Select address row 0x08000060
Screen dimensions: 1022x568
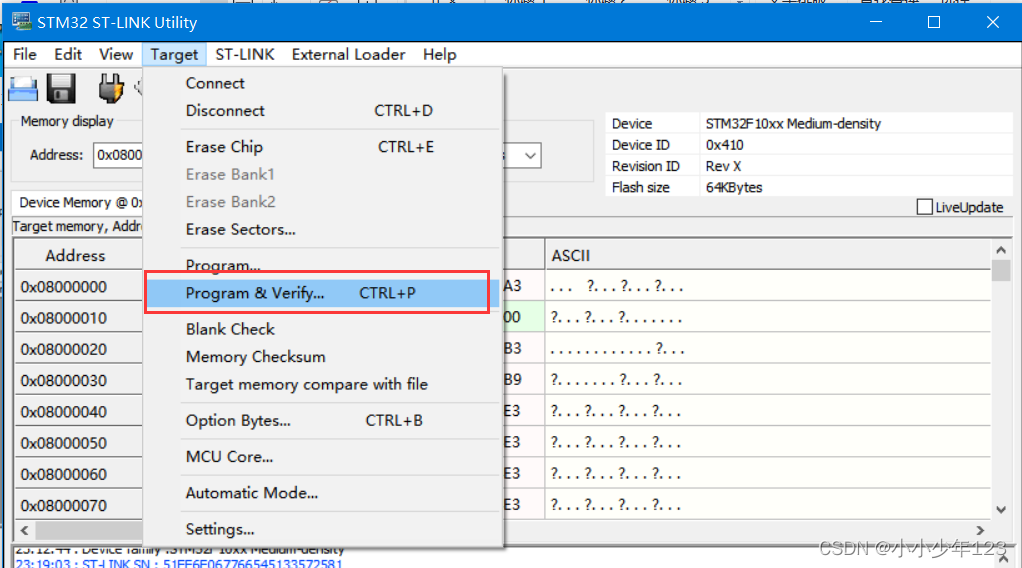(x=63, y=475)
